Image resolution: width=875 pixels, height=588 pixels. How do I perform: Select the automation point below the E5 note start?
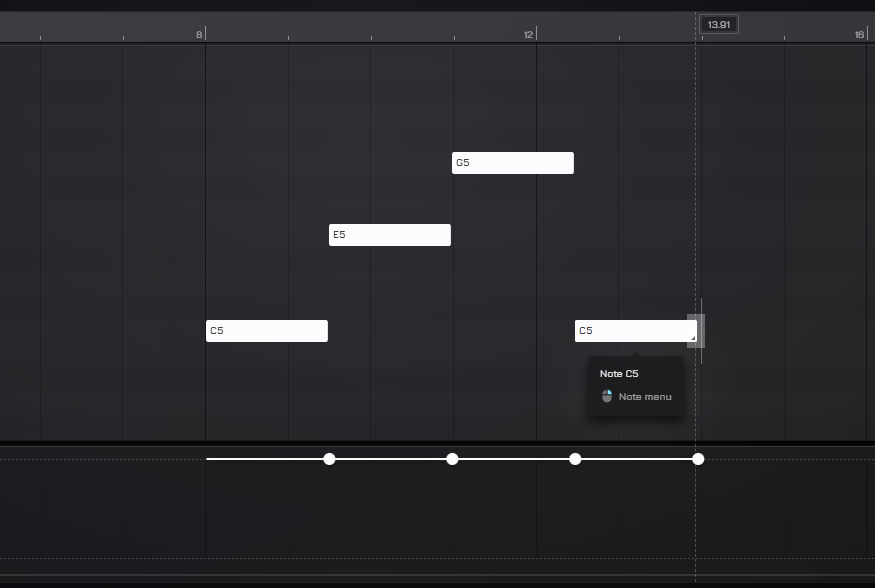[329, 459]
